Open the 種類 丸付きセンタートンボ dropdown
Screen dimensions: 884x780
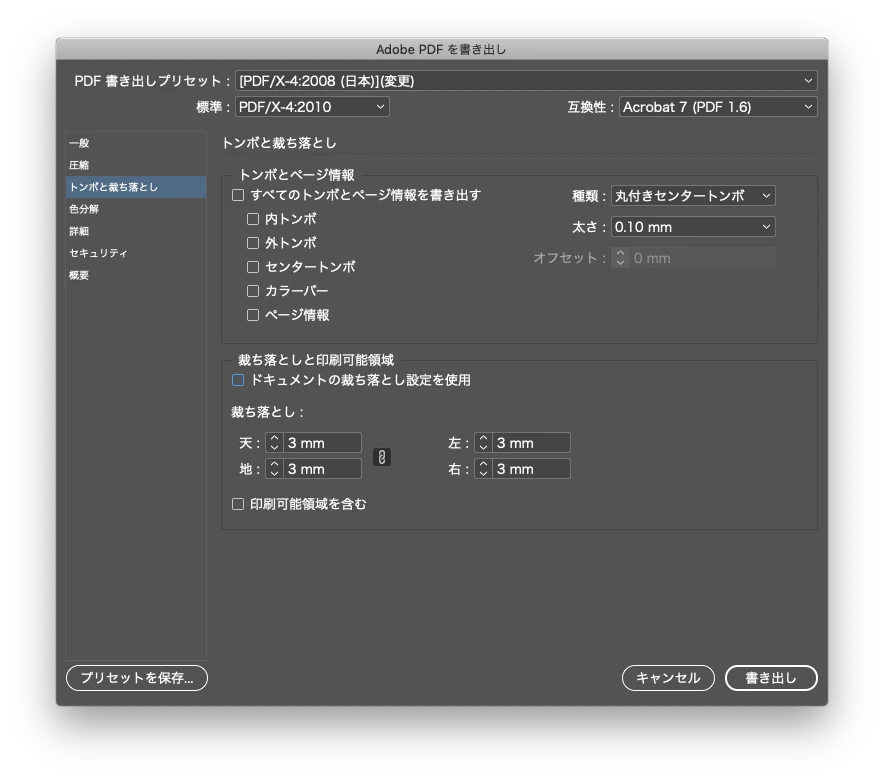click(x=693, y=196)
